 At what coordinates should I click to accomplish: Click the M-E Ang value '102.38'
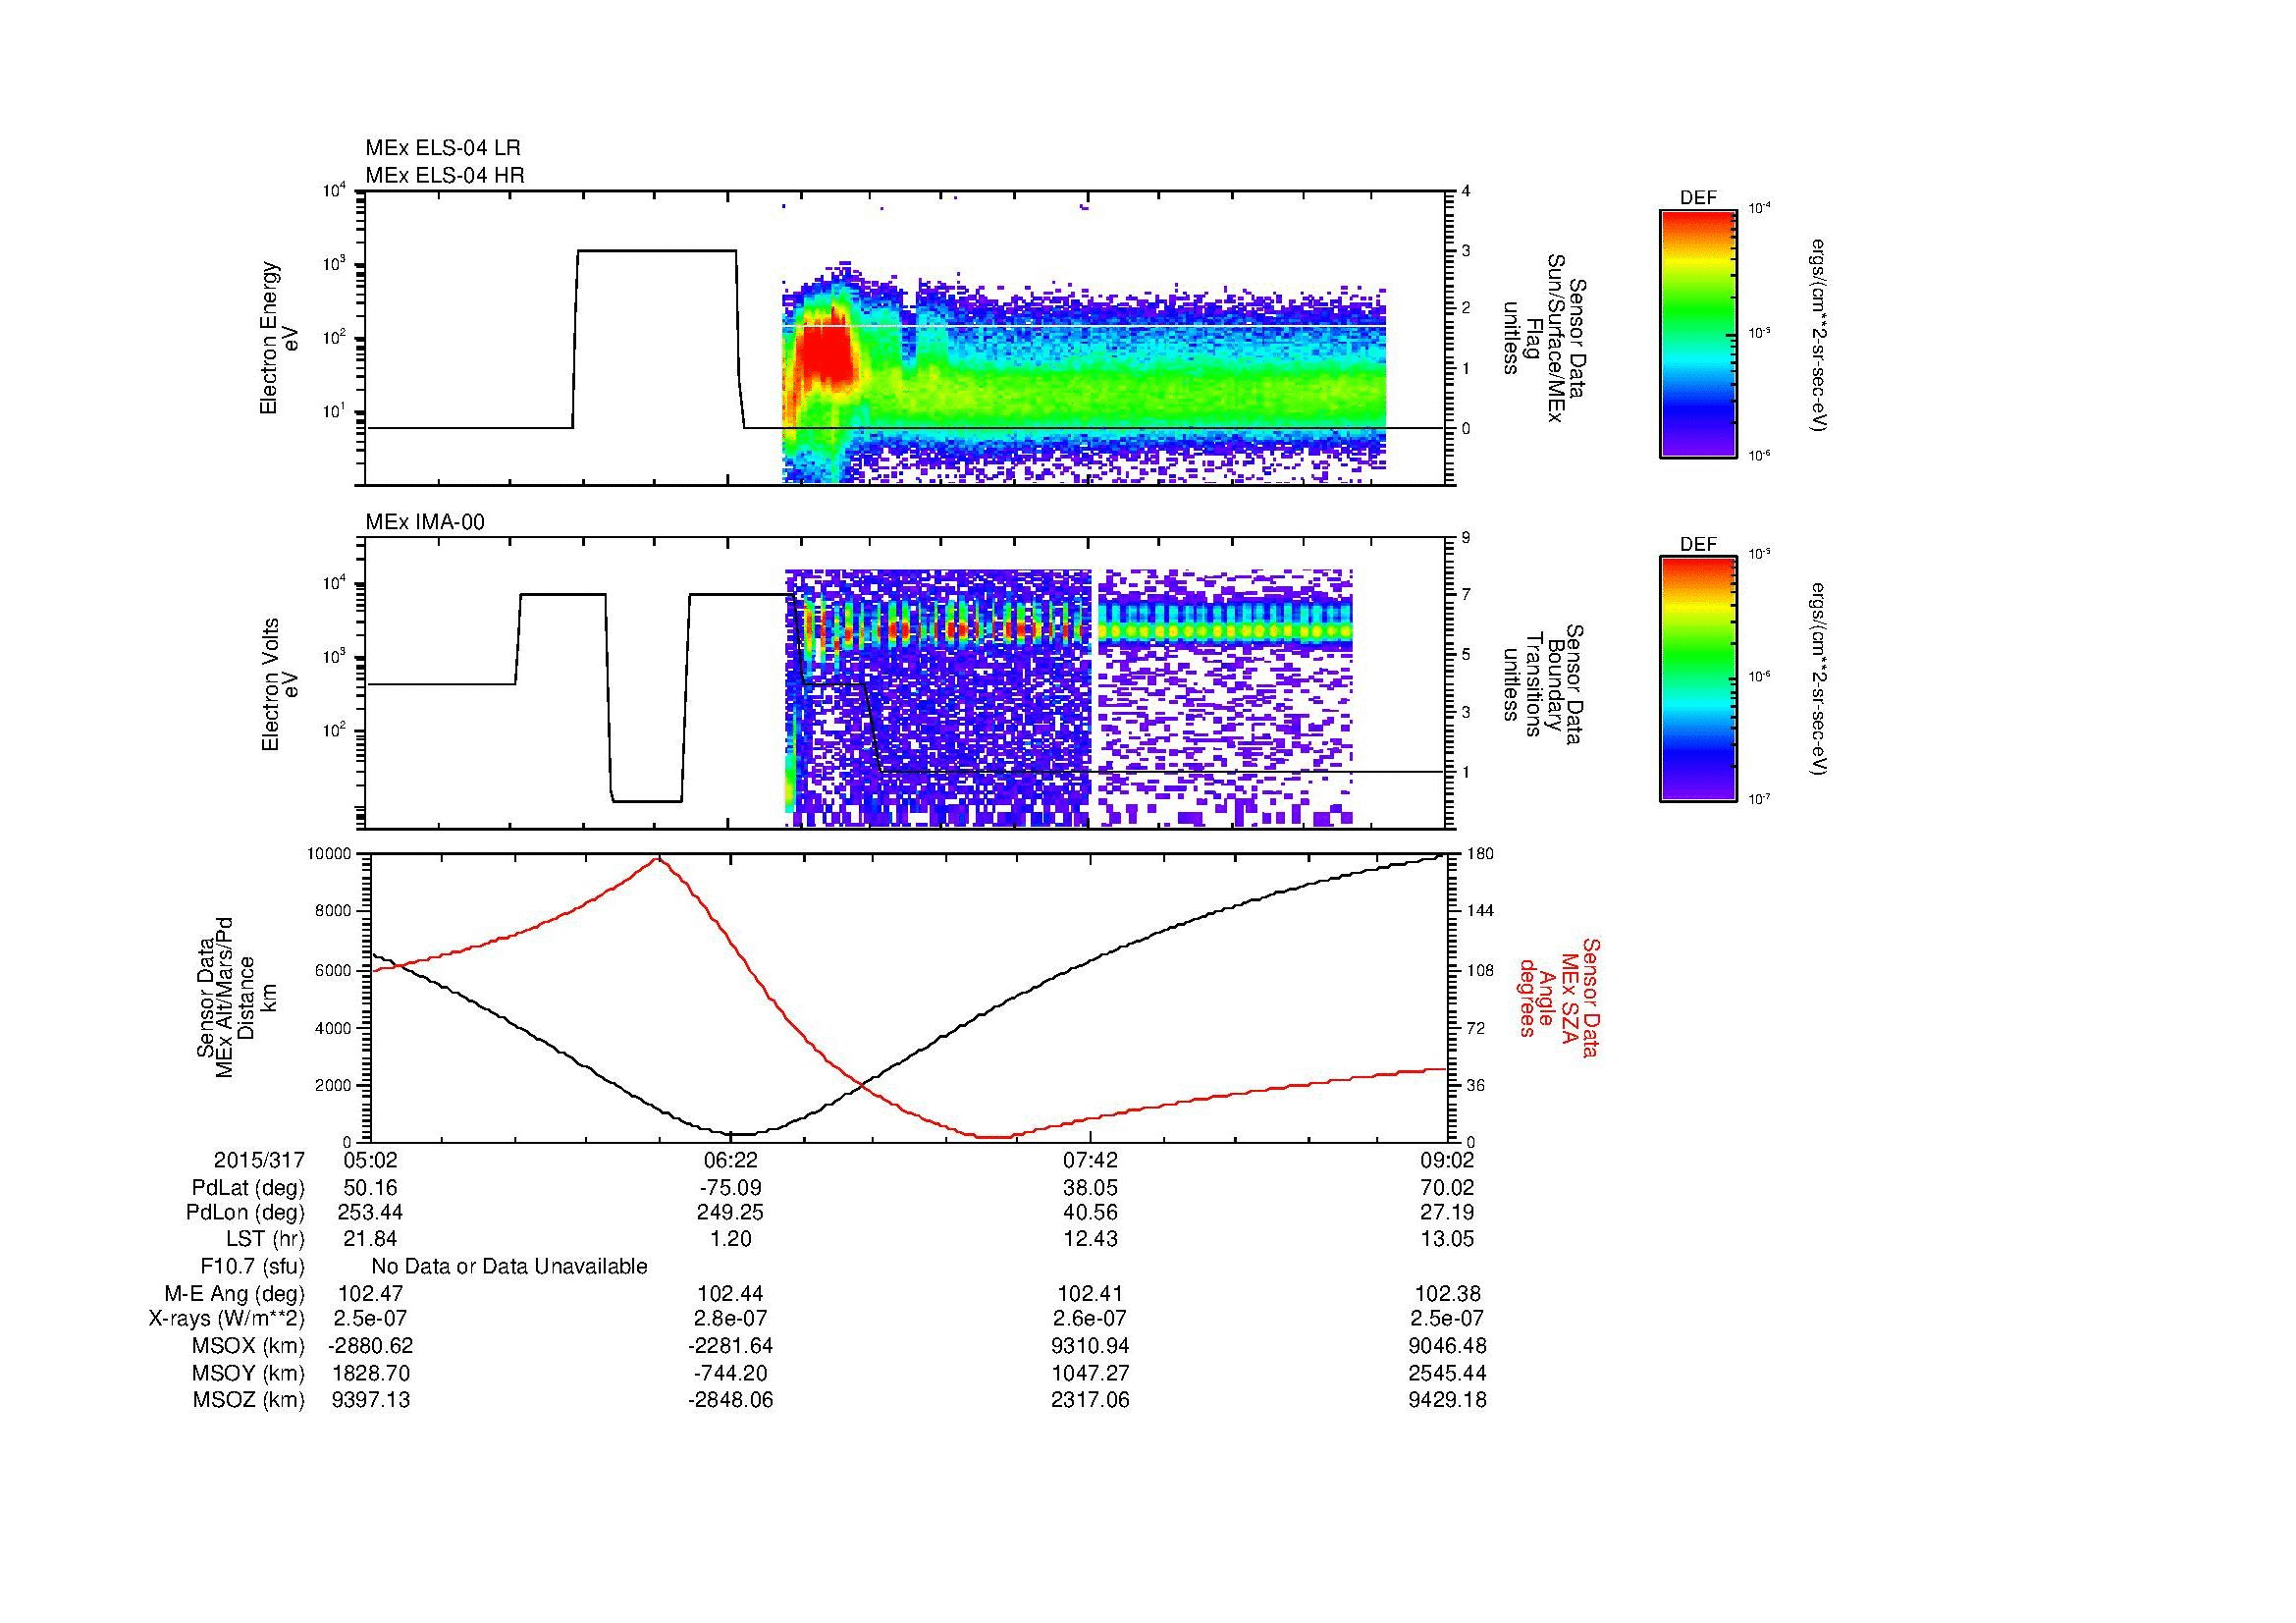click(1448, 1293)
